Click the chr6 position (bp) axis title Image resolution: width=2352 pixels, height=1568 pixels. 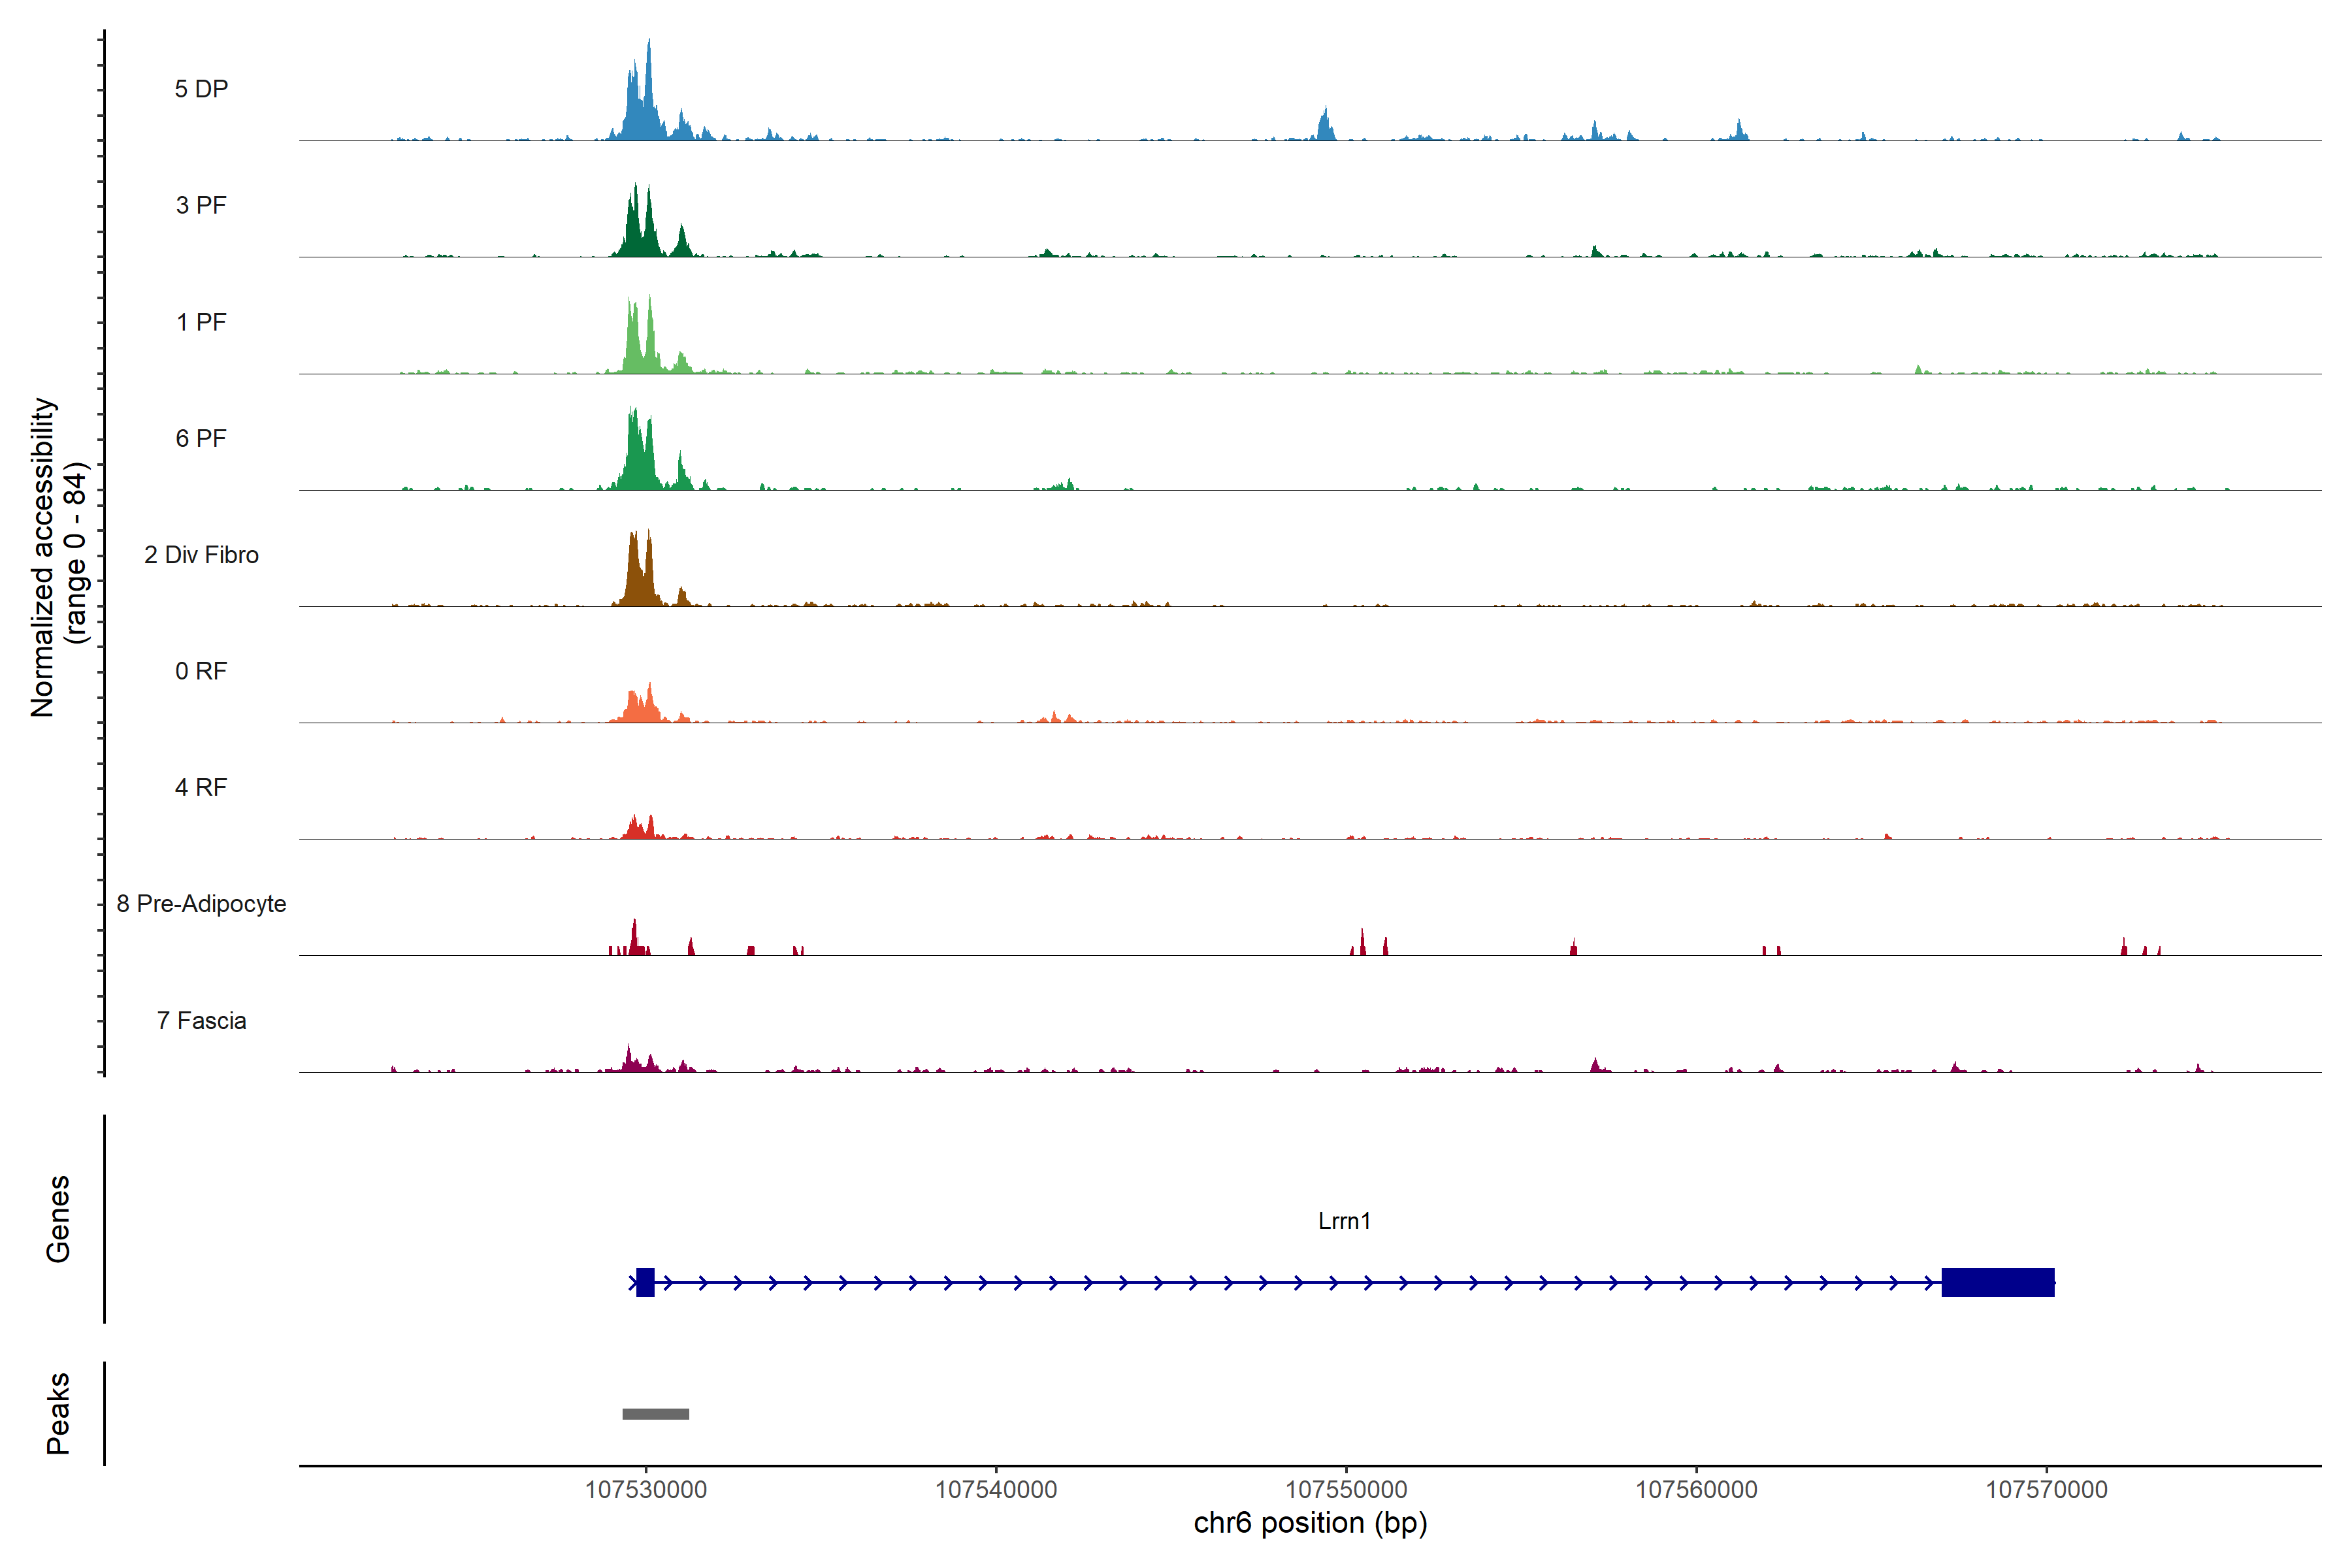[1310, 1523]
